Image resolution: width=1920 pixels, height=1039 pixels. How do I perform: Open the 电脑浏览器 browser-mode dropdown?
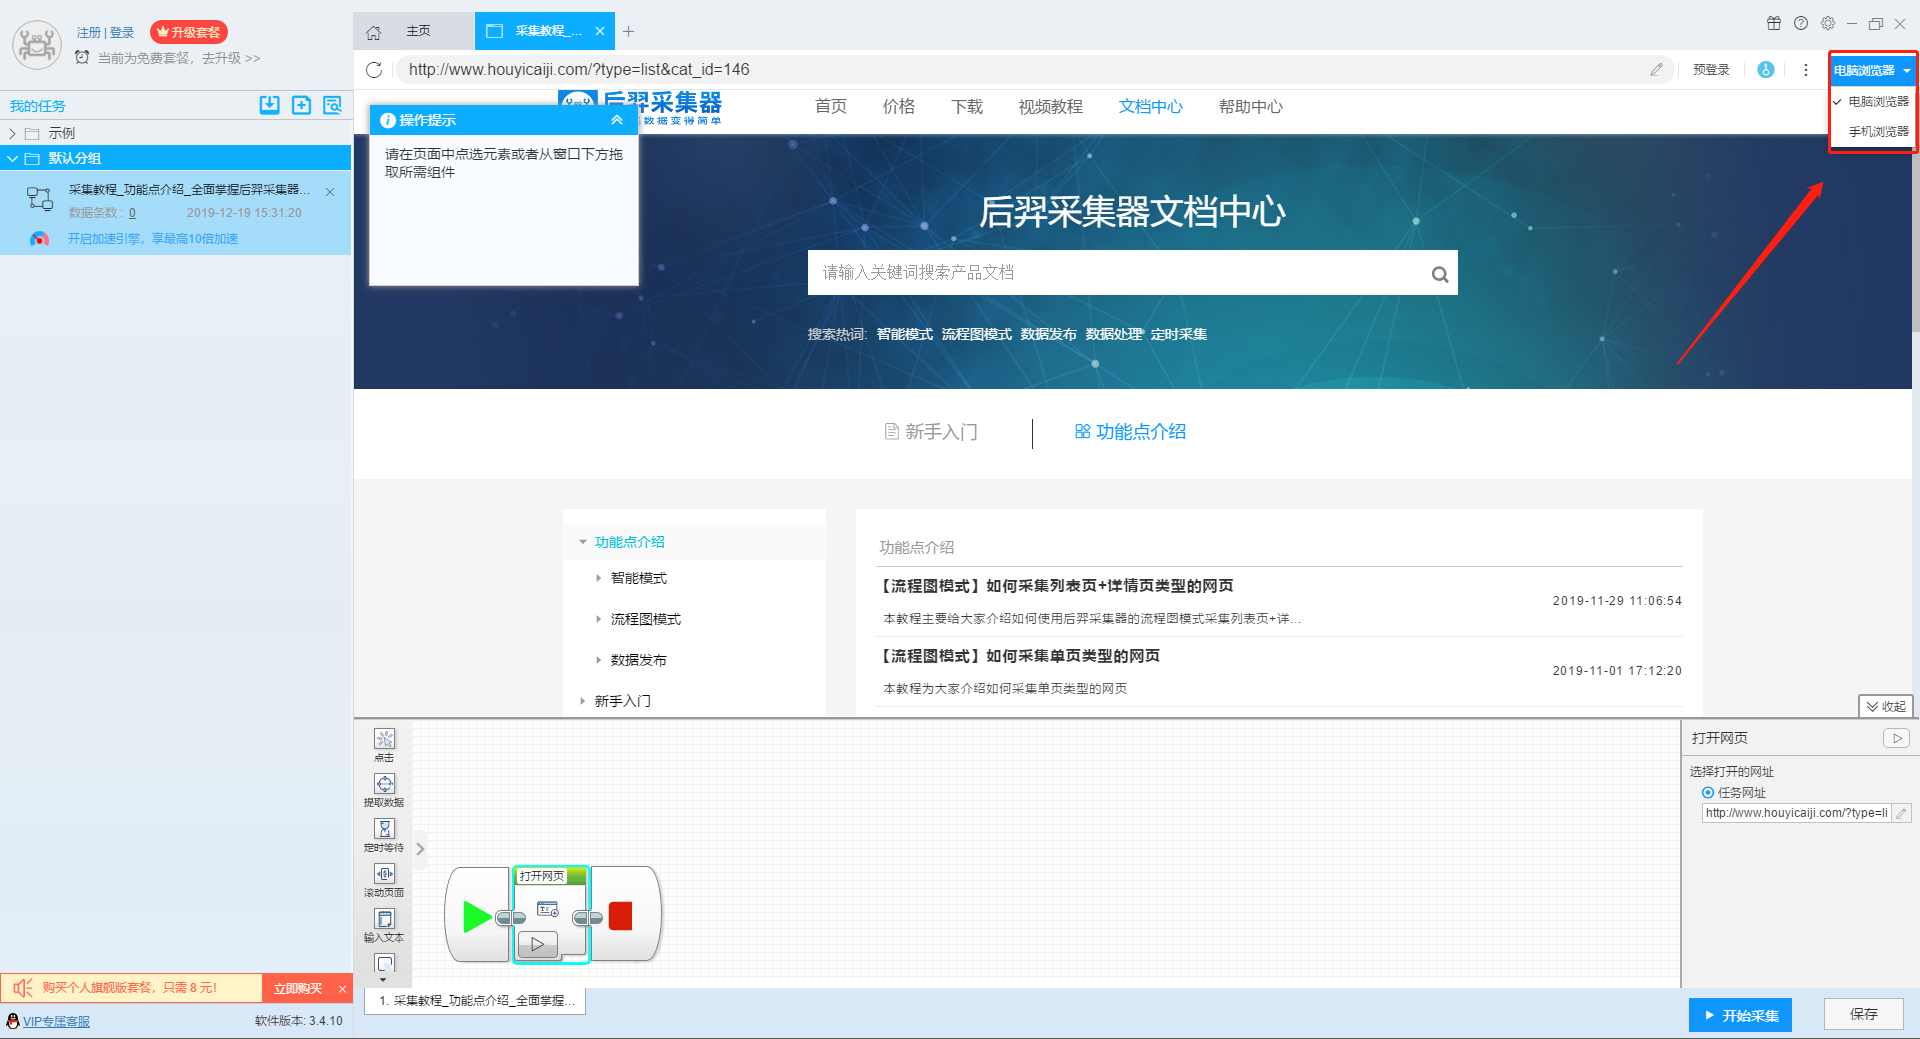(1872, 70)
